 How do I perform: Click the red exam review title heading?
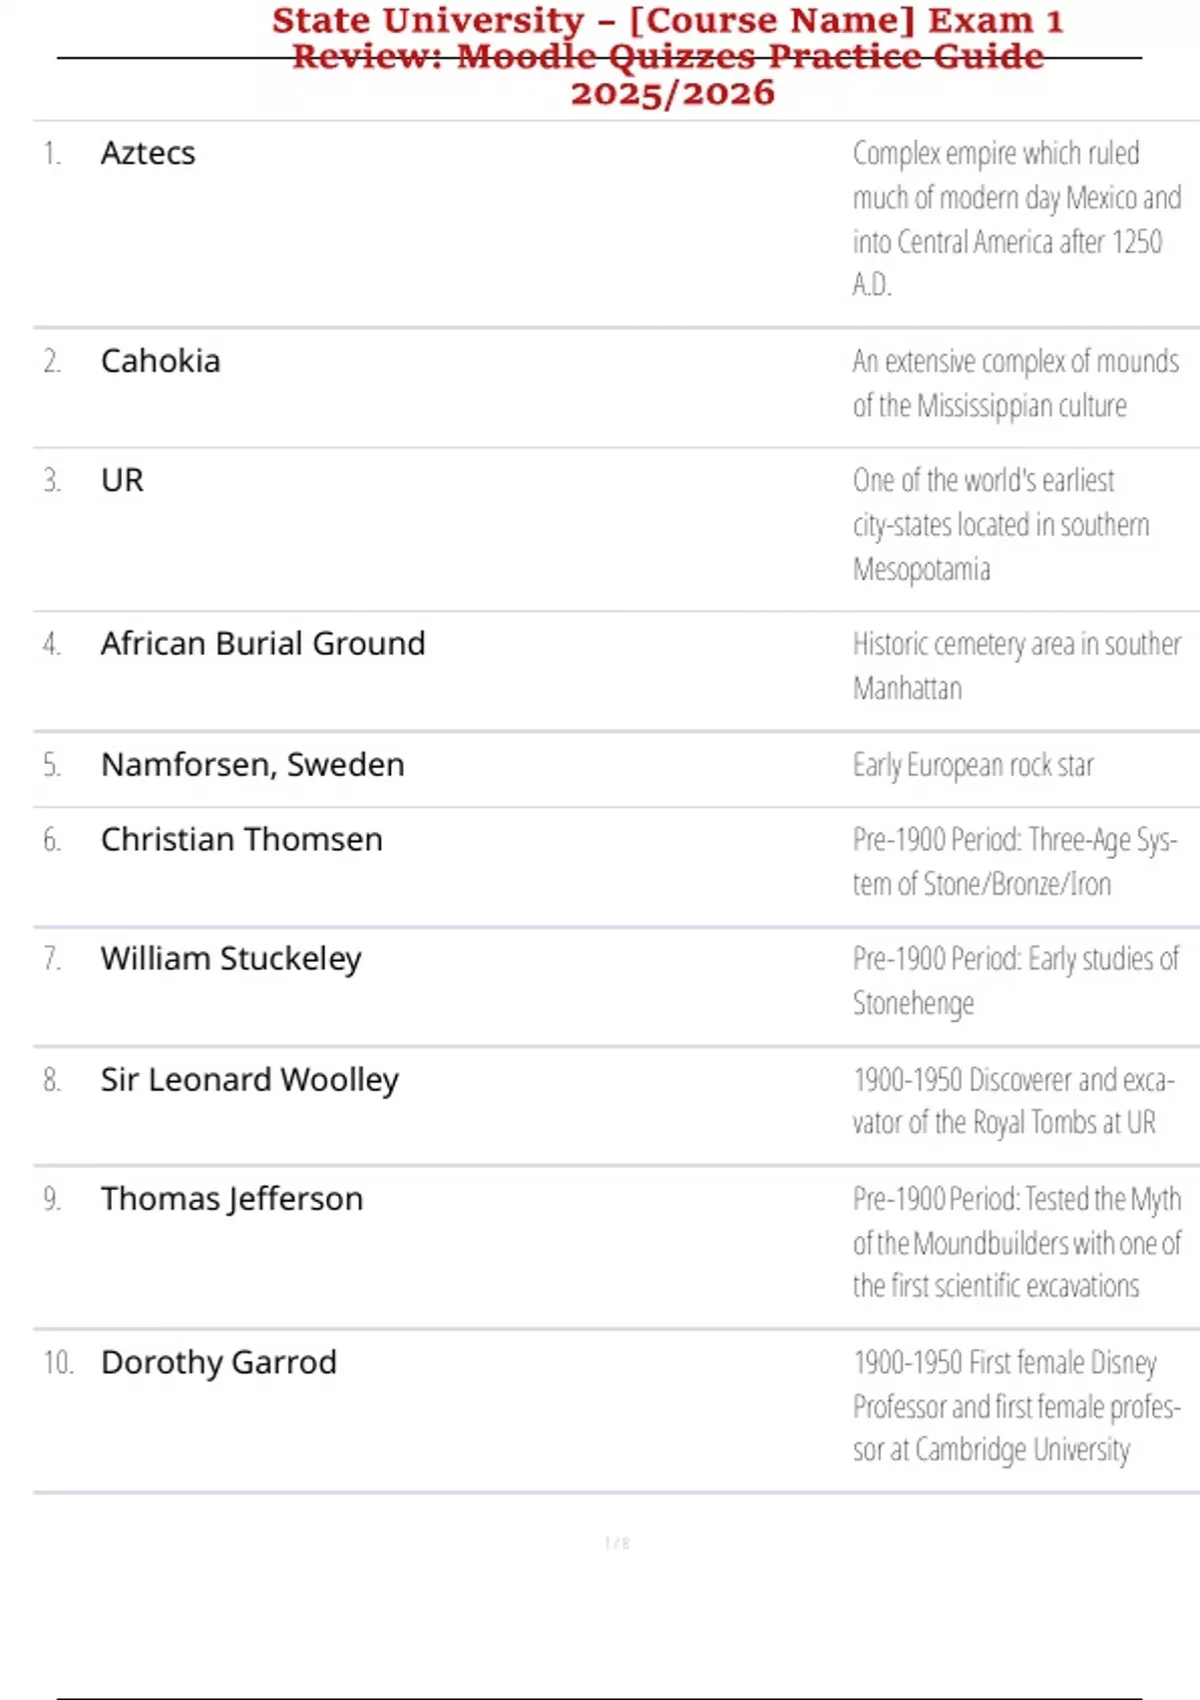click(x=667, y=38)
